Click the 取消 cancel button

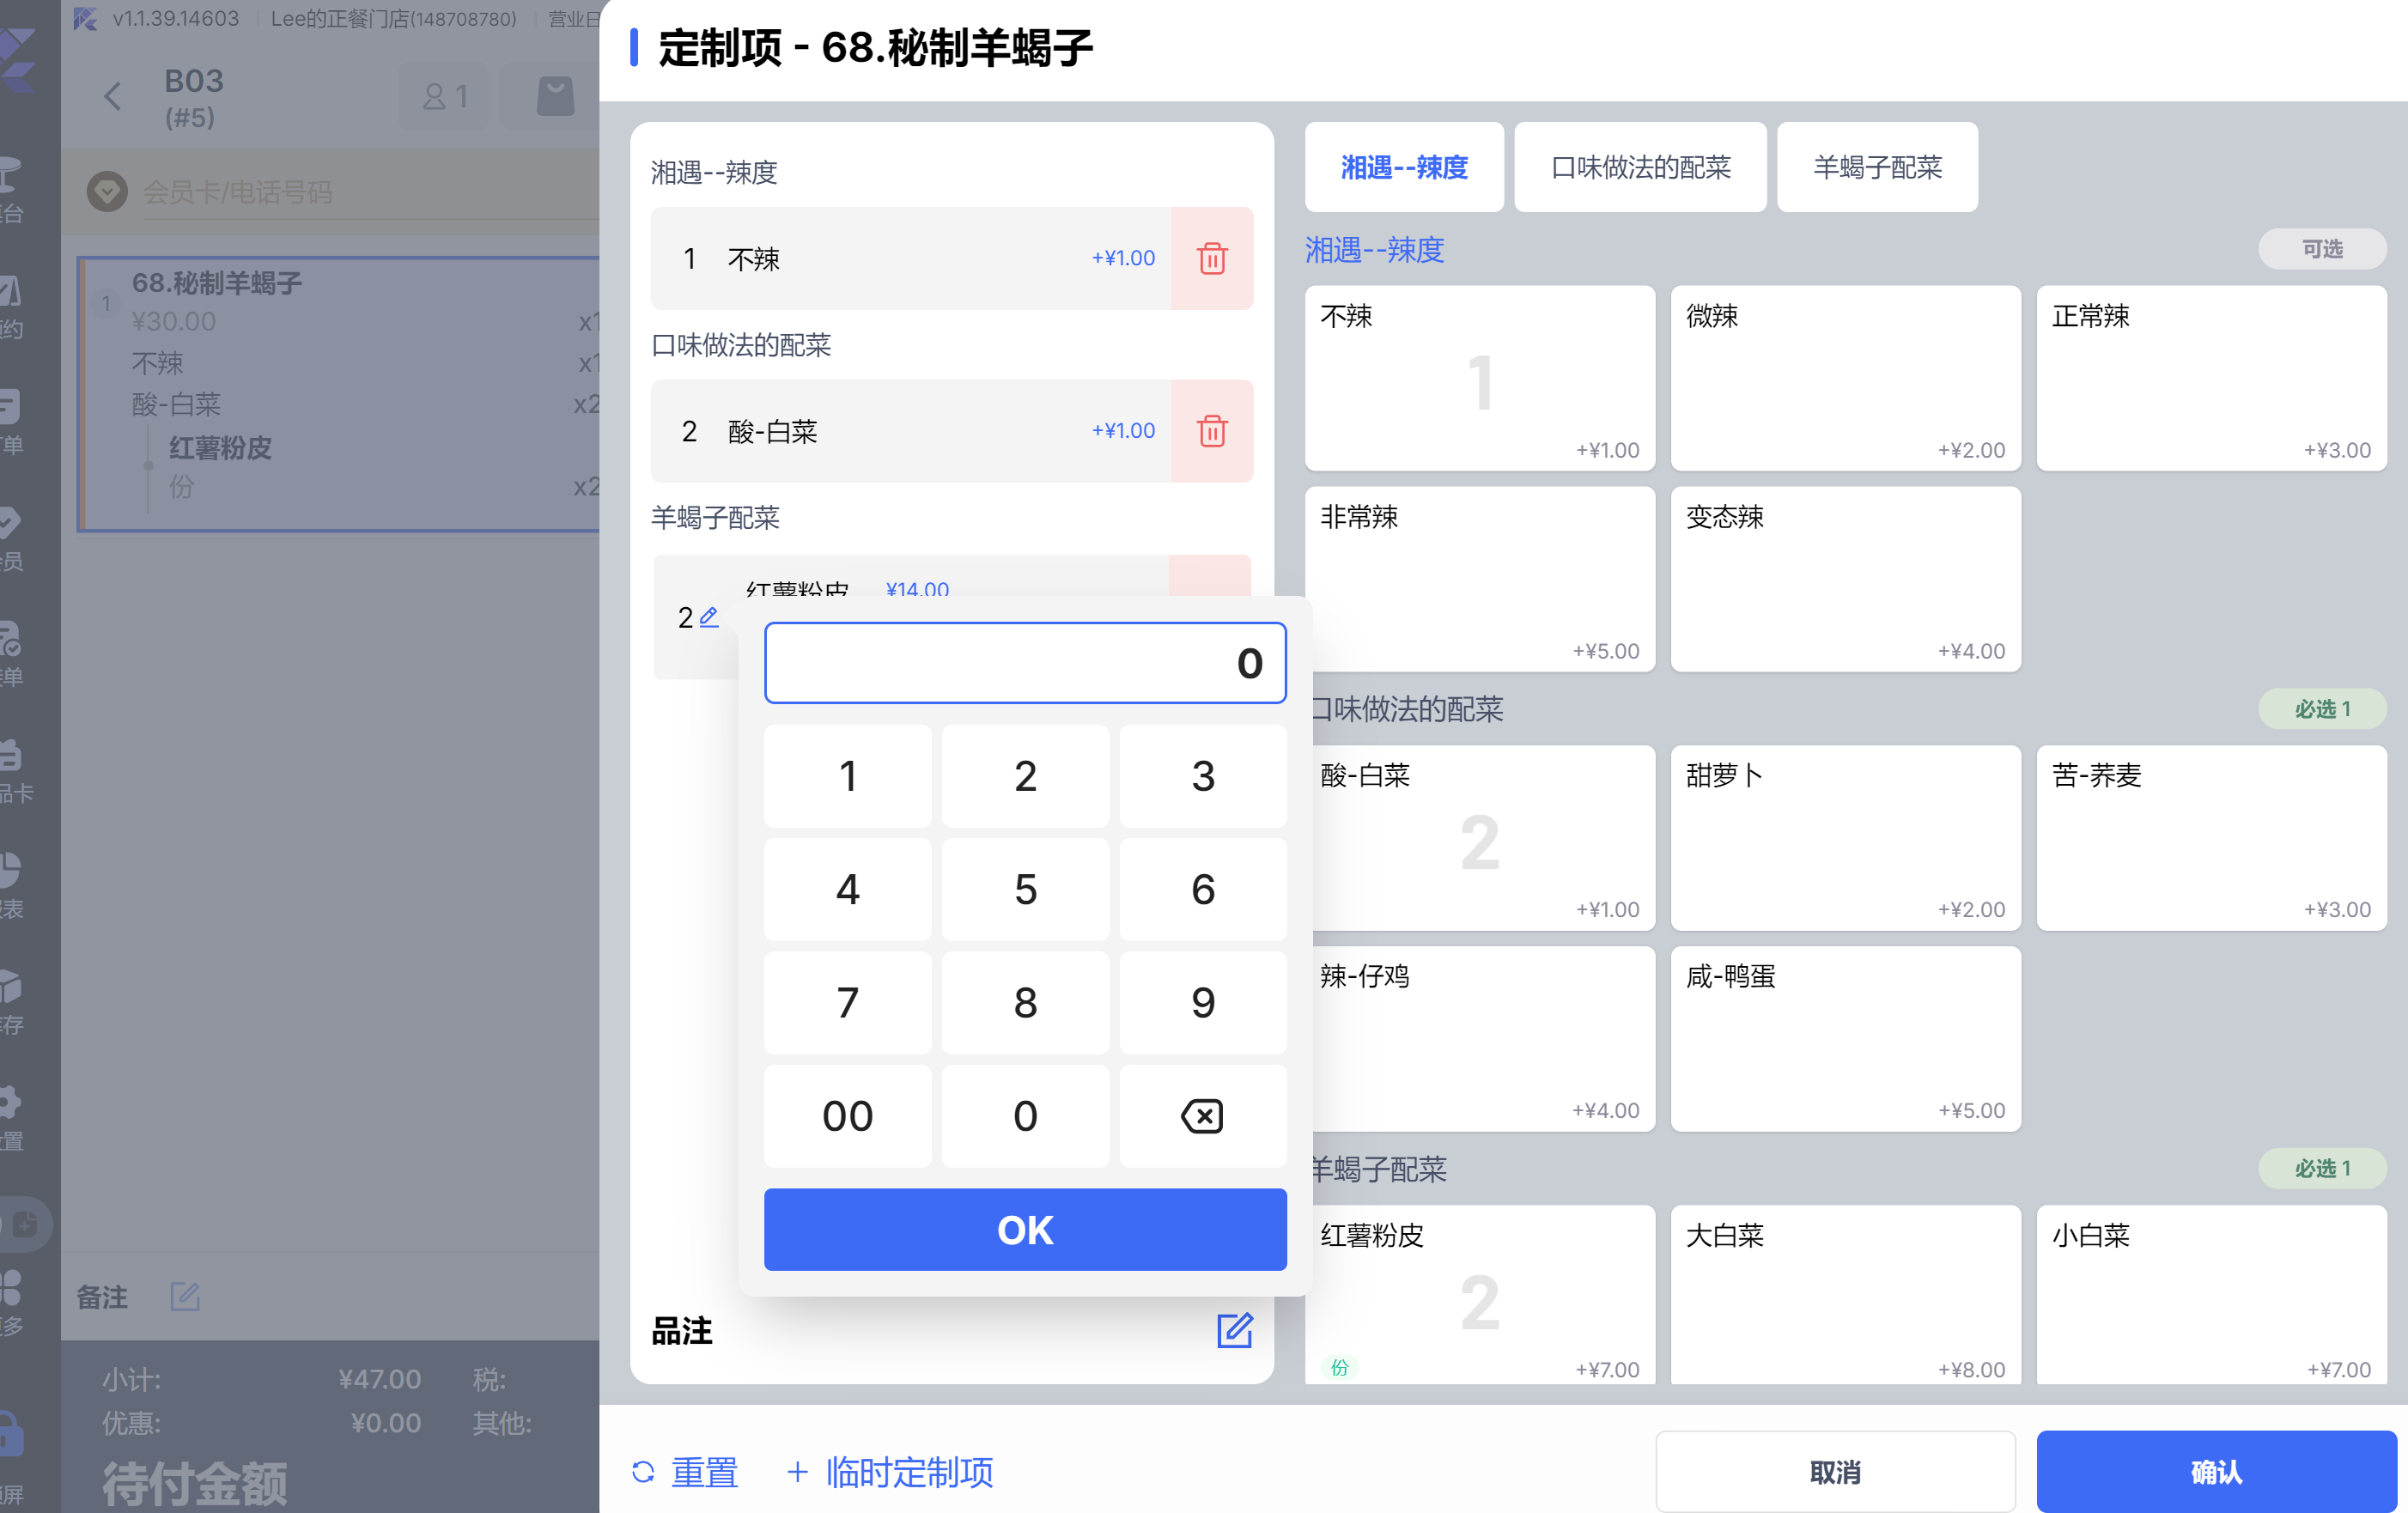point(1834,1472)
